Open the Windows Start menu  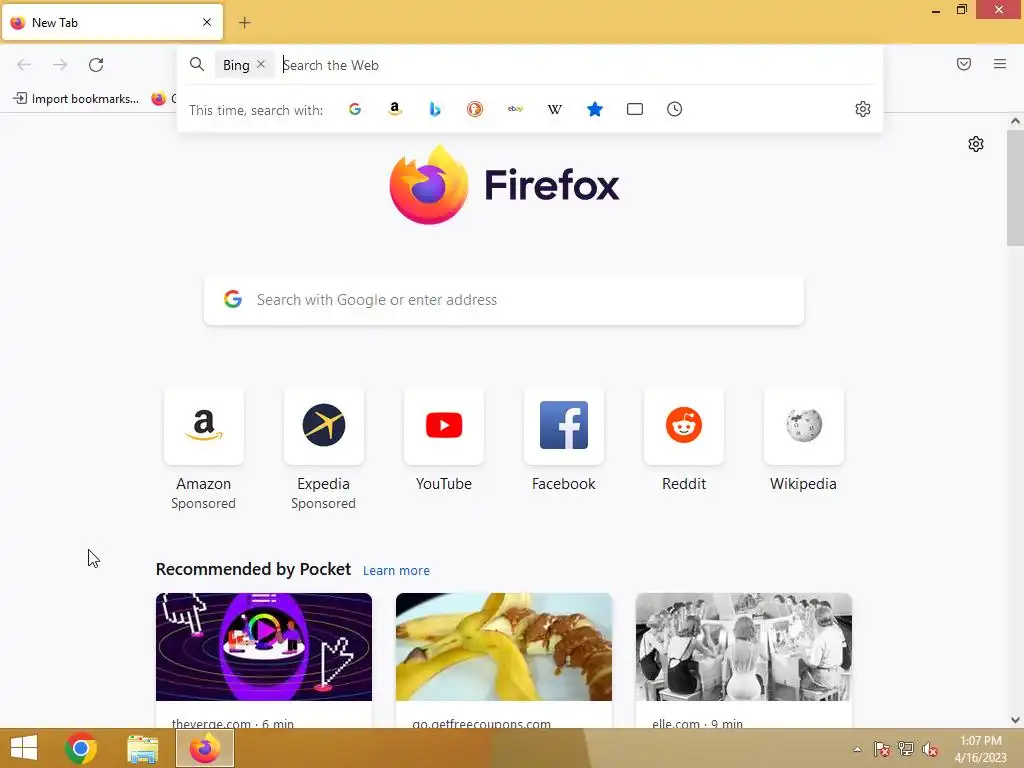(24, 748)
